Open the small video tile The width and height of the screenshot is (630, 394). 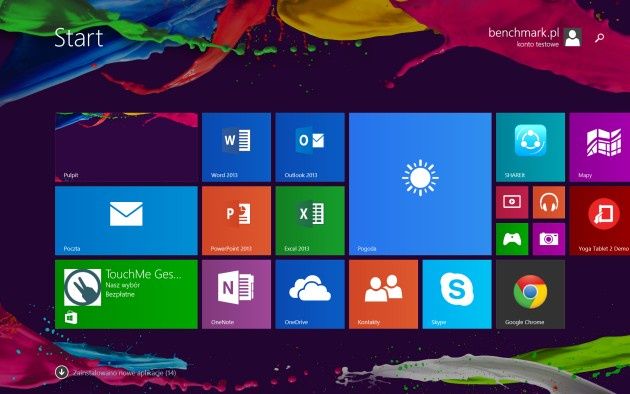tap(512, 202)
